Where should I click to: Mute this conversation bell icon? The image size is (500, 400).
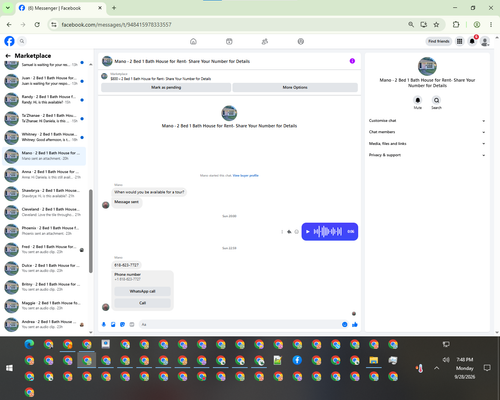[418, 100]
